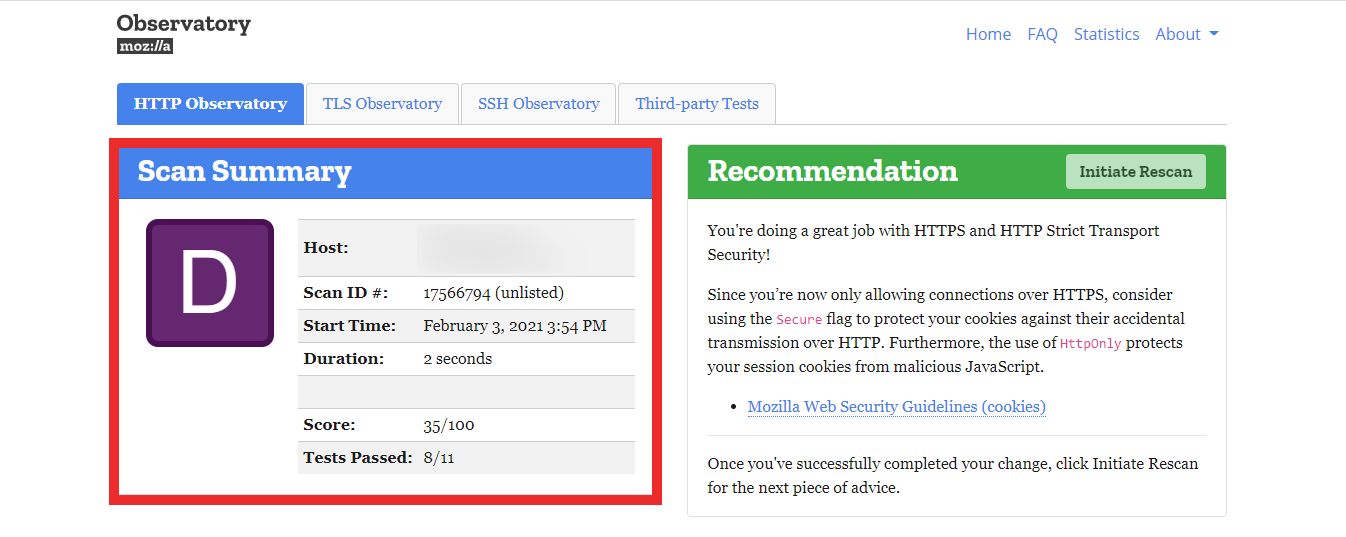Go to the FAQ page
The width and height of the screenshot is (1346, 537).
coord(1042,34)
